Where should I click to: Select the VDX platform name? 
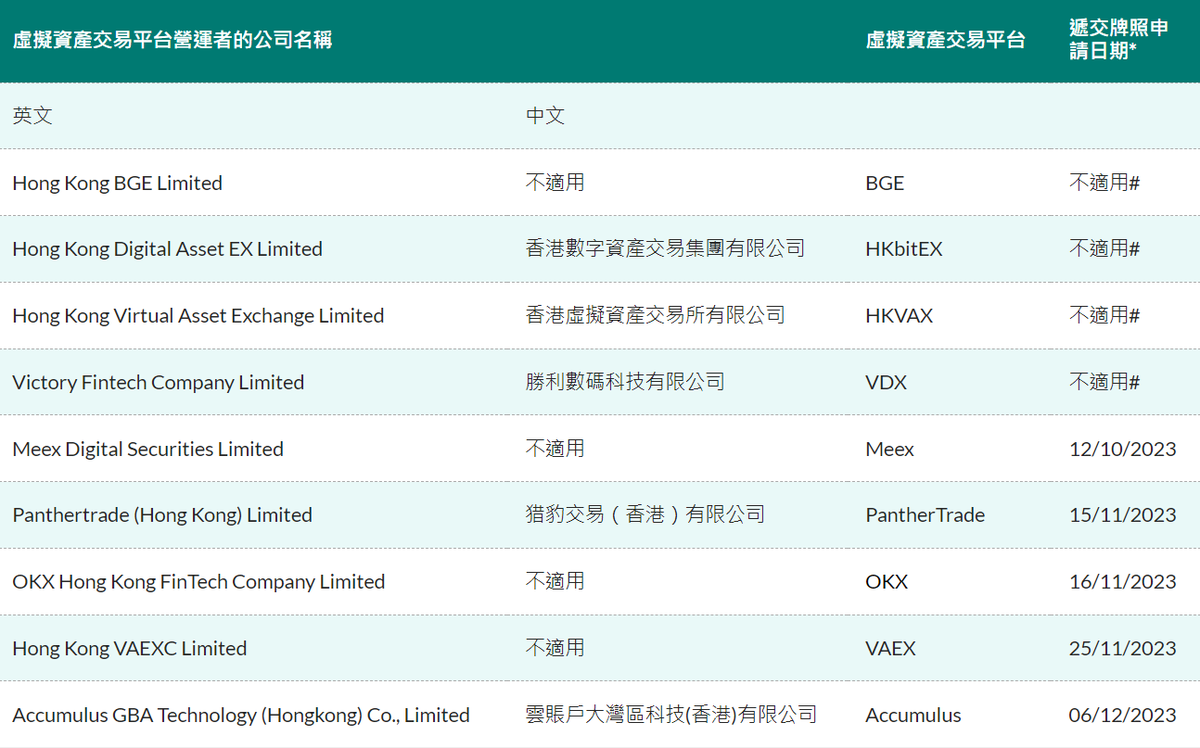[x=886, y=382]
